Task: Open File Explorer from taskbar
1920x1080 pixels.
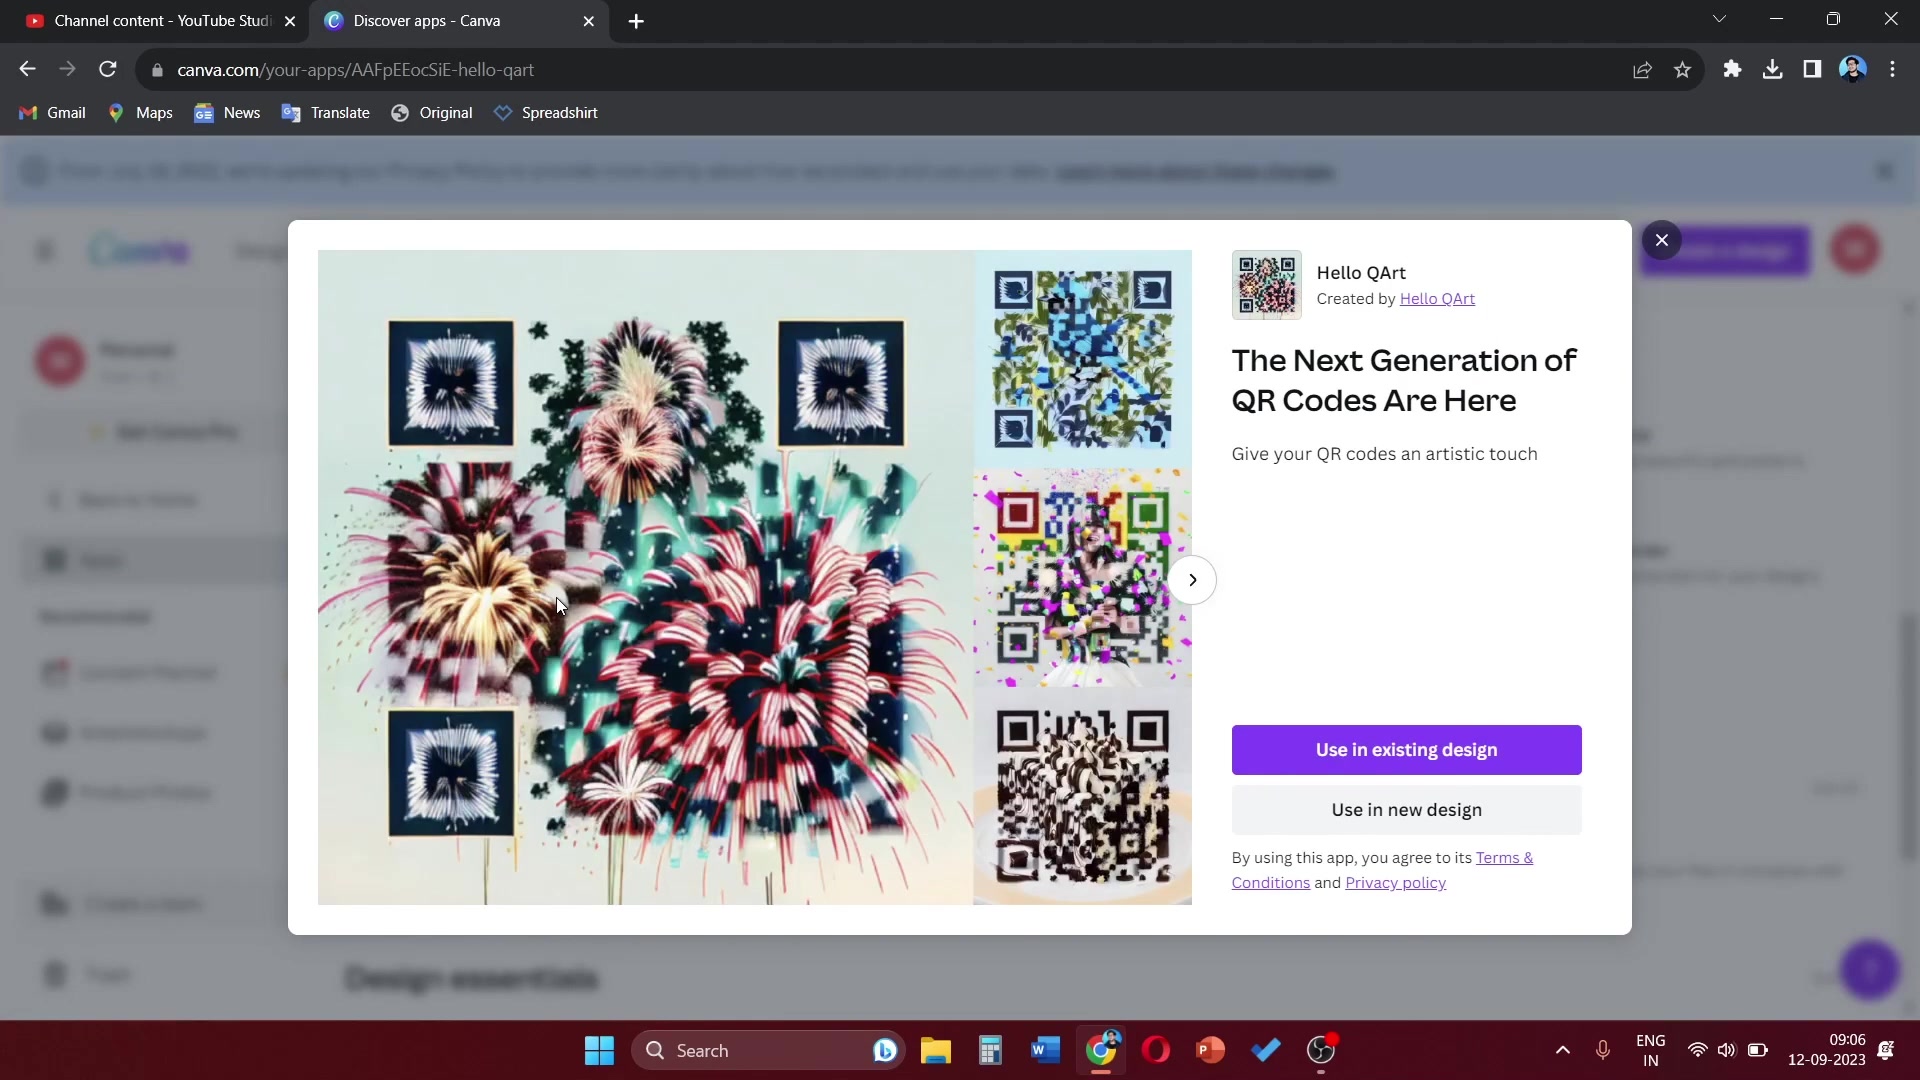Action: [935, 1051]
